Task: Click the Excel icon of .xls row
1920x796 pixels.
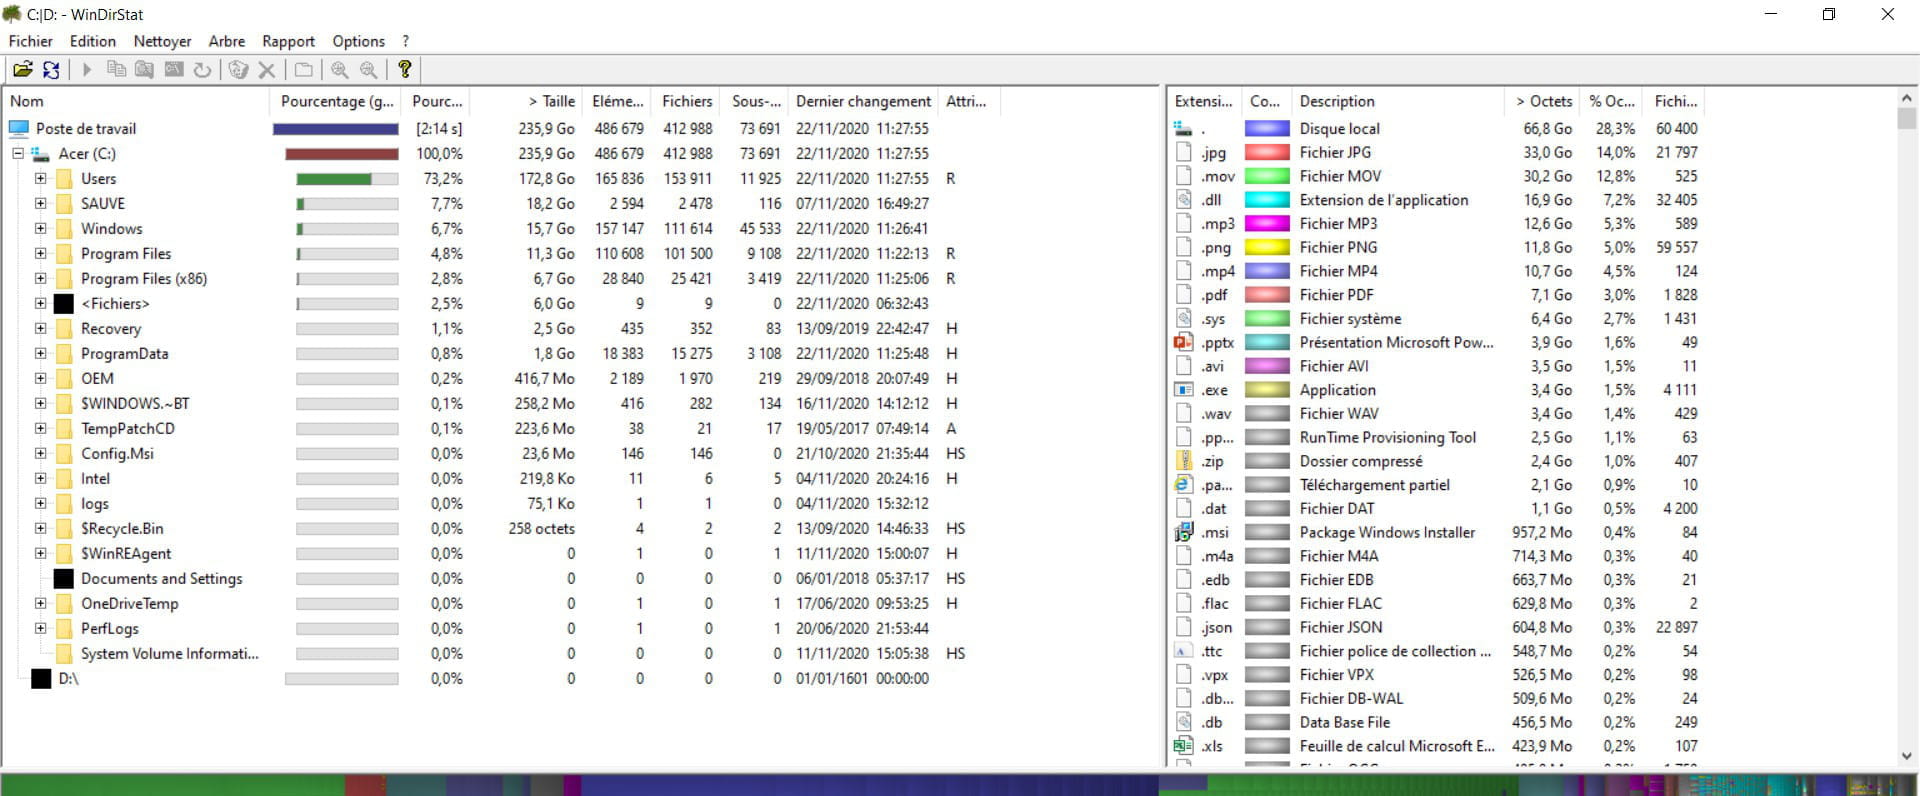Action: point(1183,746)
